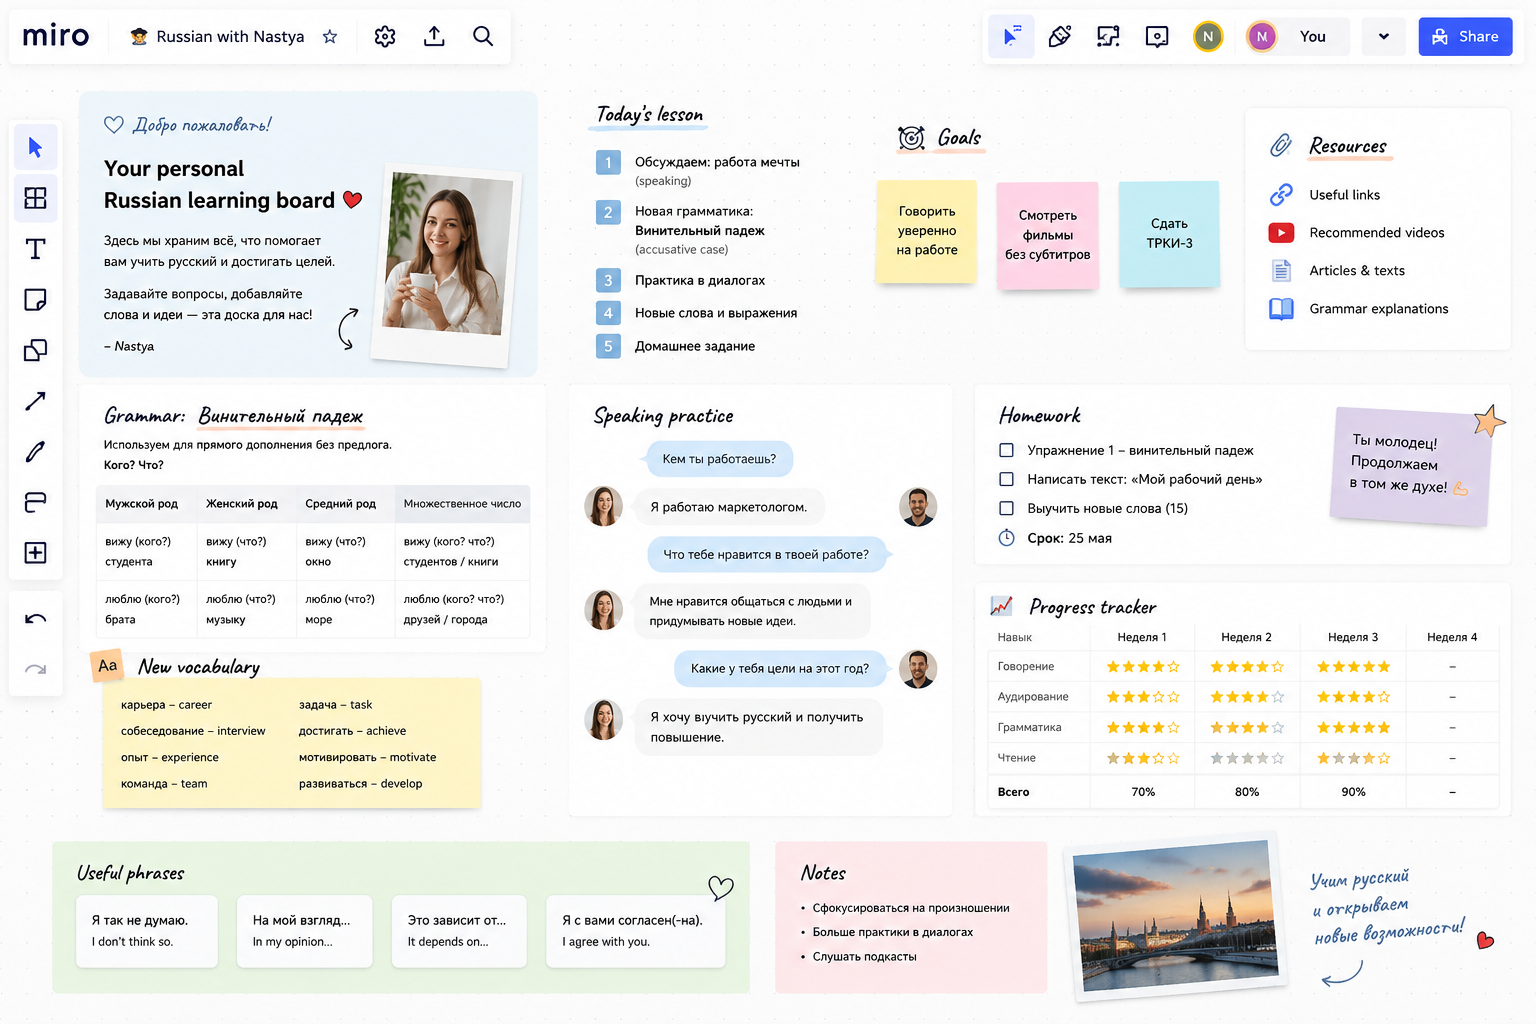The width and height of the screenshot is (1536, 1024).
Task: Click lesson step 5 numbered badge
Action: (x=608, y=346)
